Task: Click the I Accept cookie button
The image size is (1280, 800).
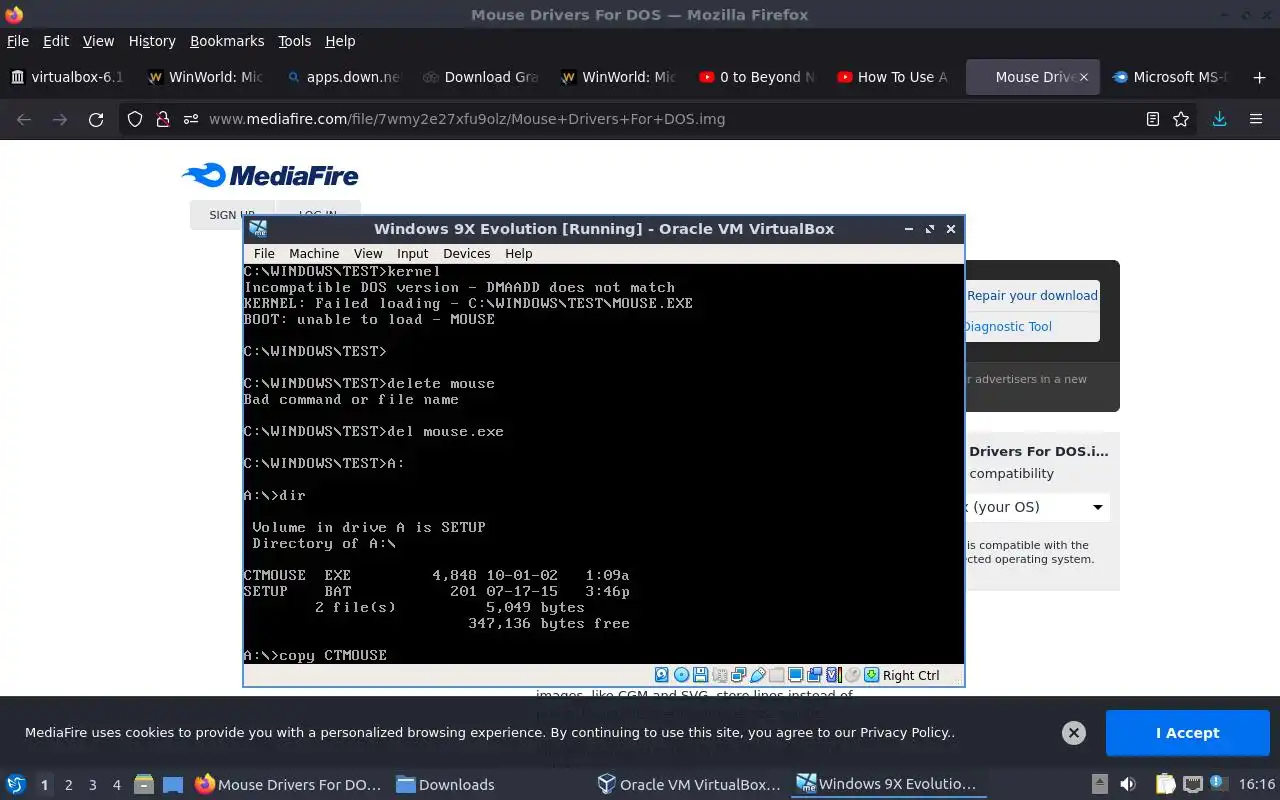Action: click(x=1187, y=733)
